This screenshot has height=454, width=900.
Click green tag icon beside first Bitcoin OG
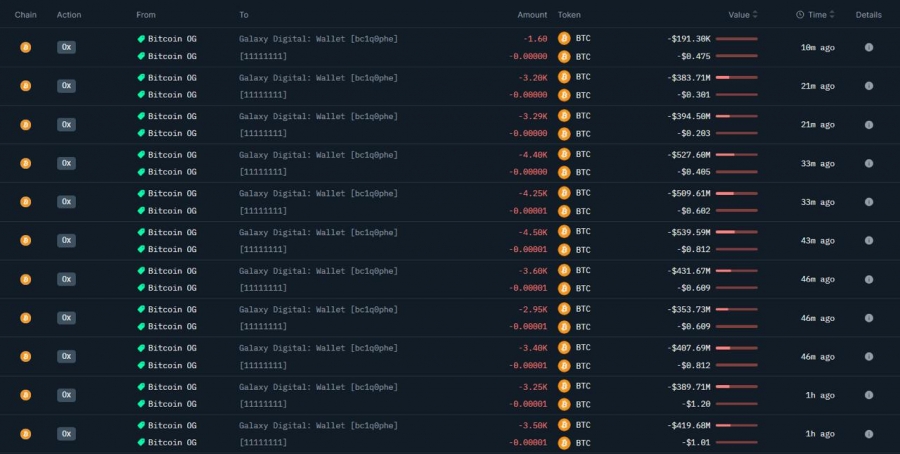point(141,39)
